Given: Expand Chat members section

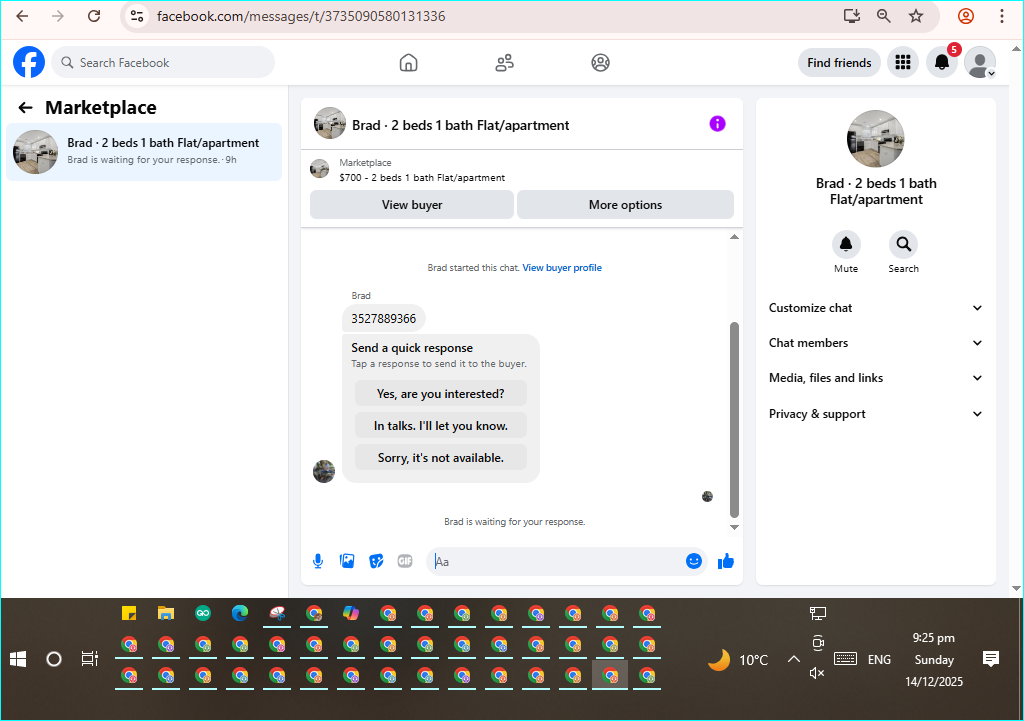Looking at the screenshot, I should 876,343.
